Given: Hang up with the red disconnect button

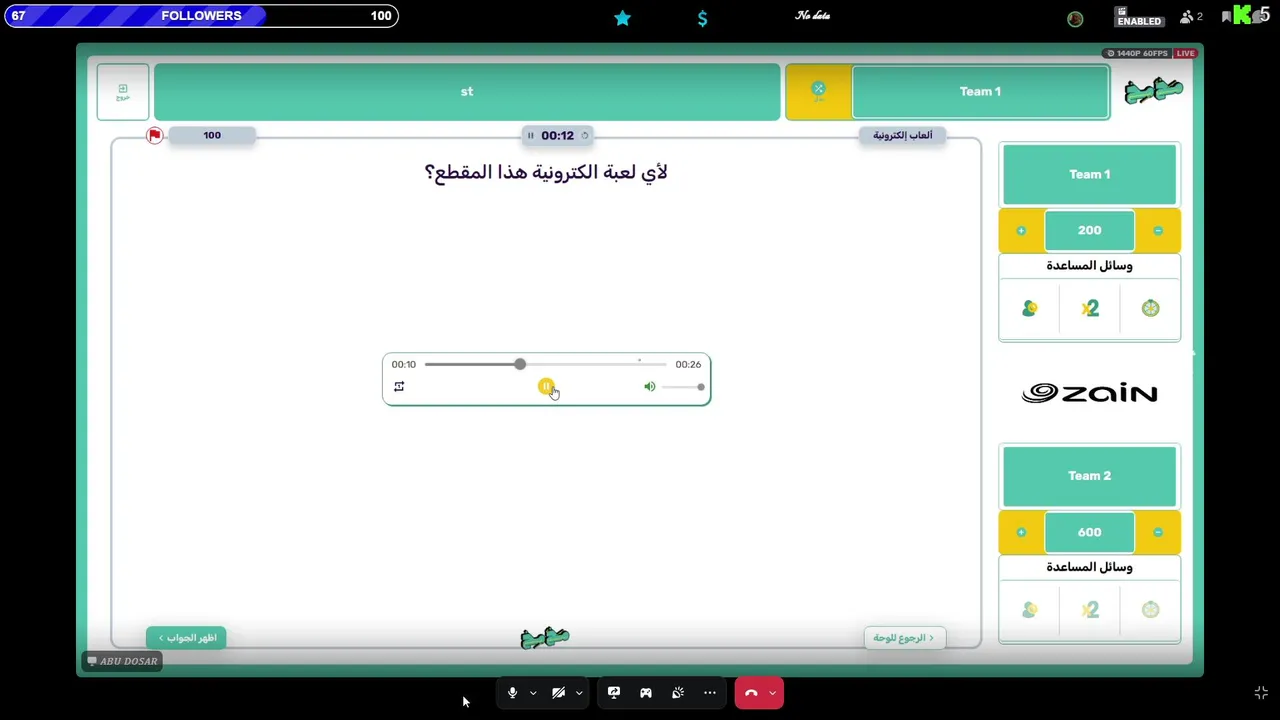Looking at the screenshot, I should click(x=751, y=693).
